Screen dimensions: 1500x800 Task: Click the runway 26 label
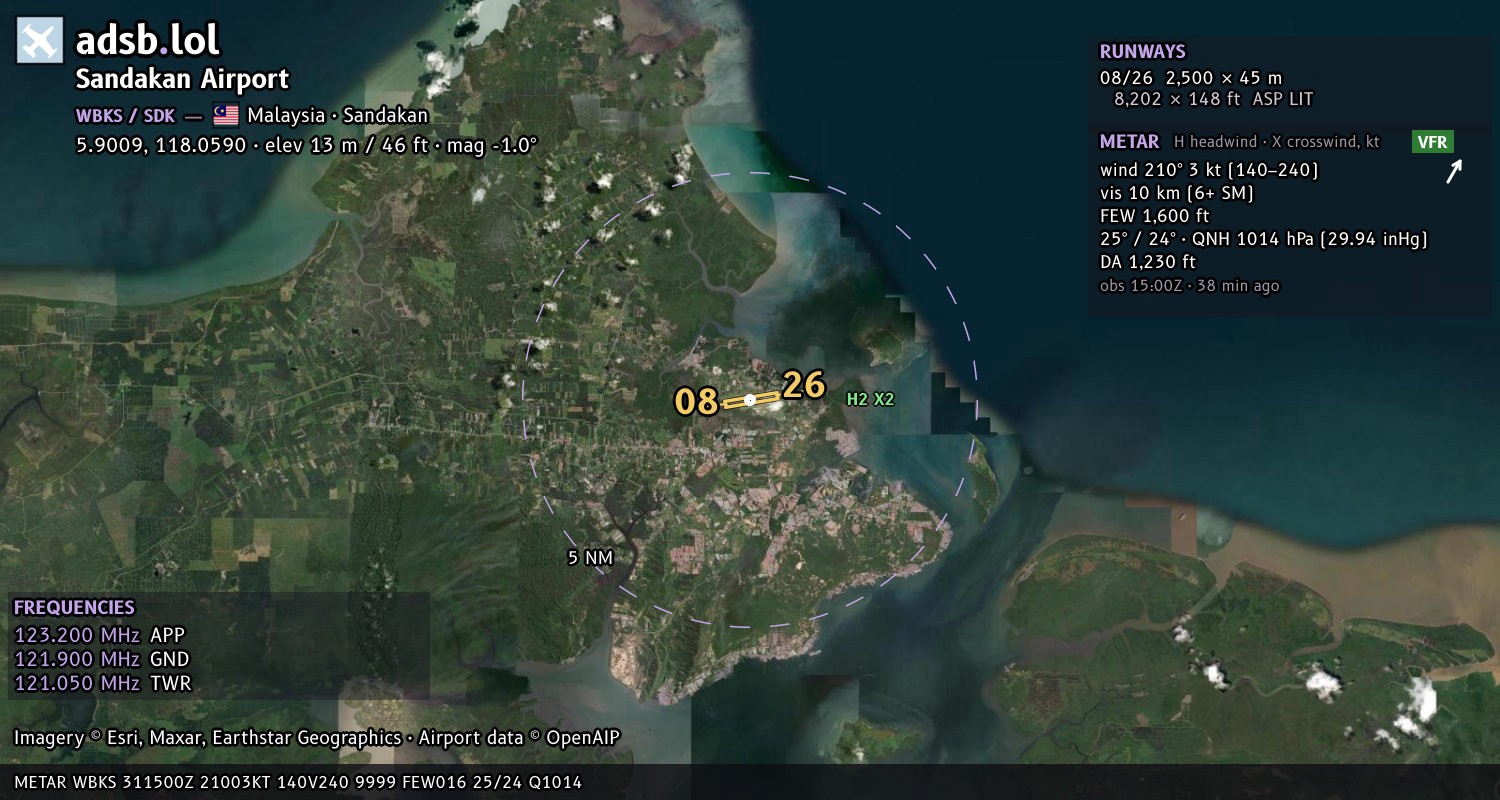(x=804, y=385)
